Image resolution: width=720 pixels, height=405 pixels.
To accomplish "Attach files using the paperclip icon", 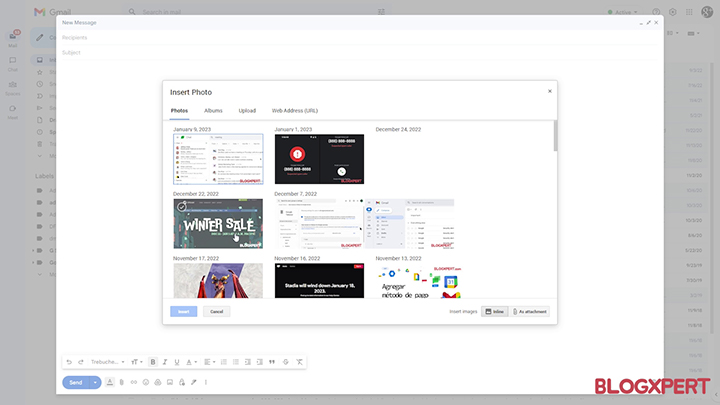I will 122,382.
